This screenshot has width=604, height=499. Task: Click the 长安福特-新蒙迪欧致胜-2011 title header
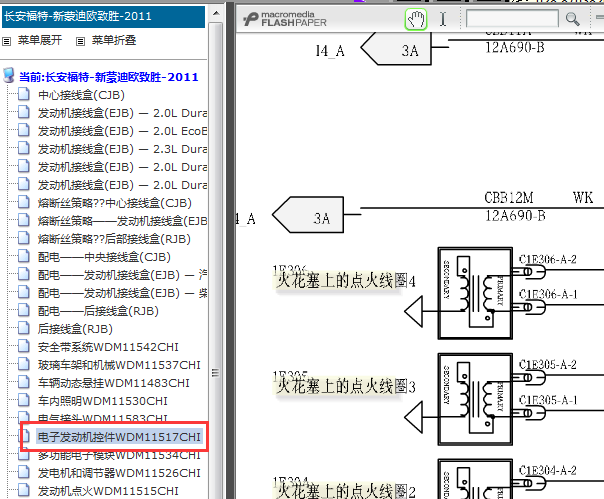coord(103,17)
